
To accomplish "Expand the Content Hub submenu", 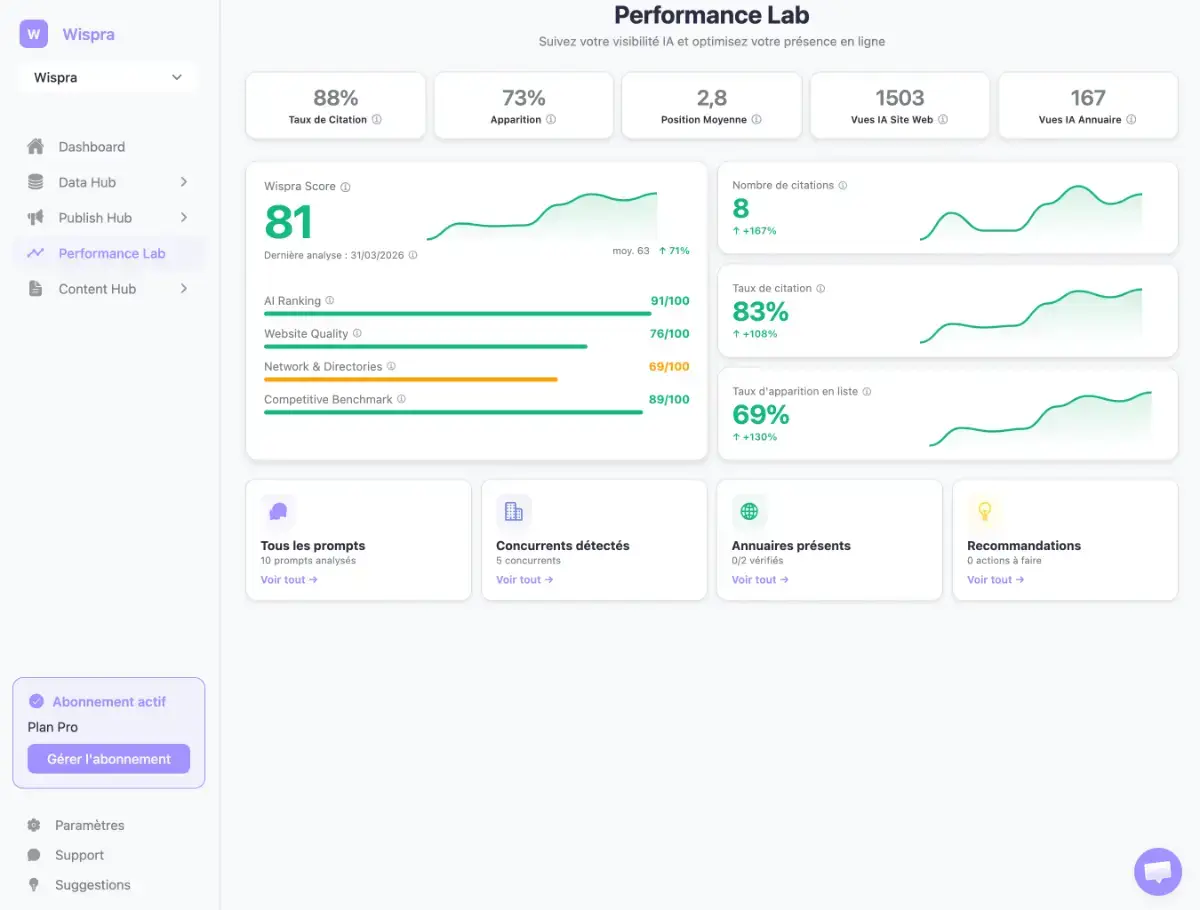I will tap(183, 289).
